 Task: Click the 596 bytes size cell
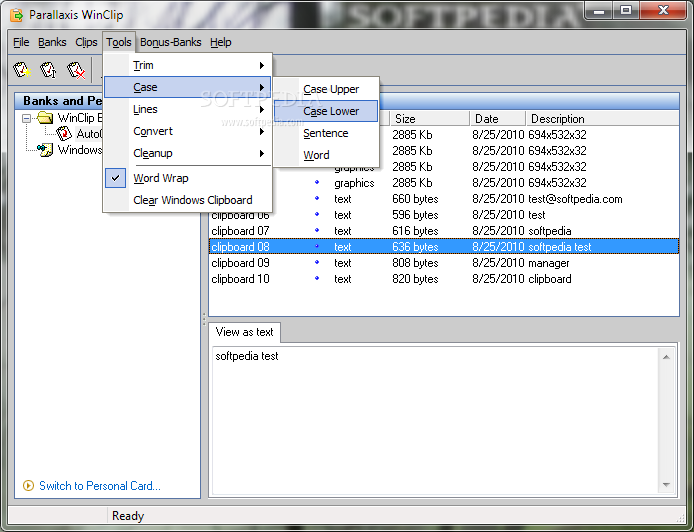point(415,215)
